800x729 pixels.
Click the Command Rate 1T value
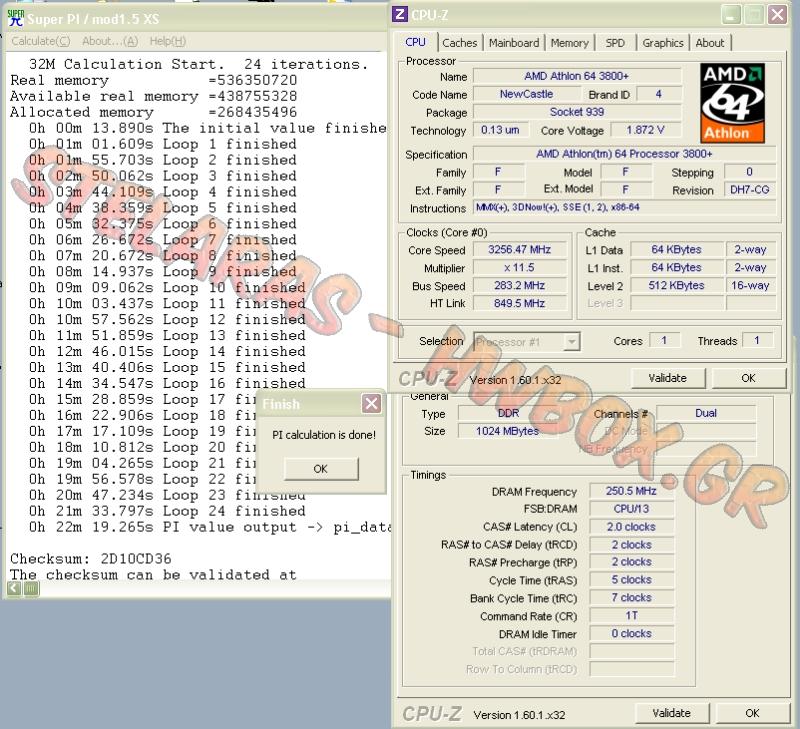(631, 616)
